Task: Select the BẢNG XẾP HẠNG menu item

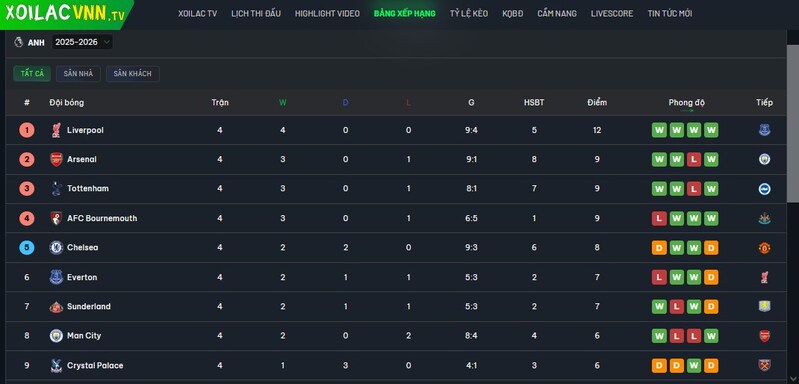Action: coord(405,14)
